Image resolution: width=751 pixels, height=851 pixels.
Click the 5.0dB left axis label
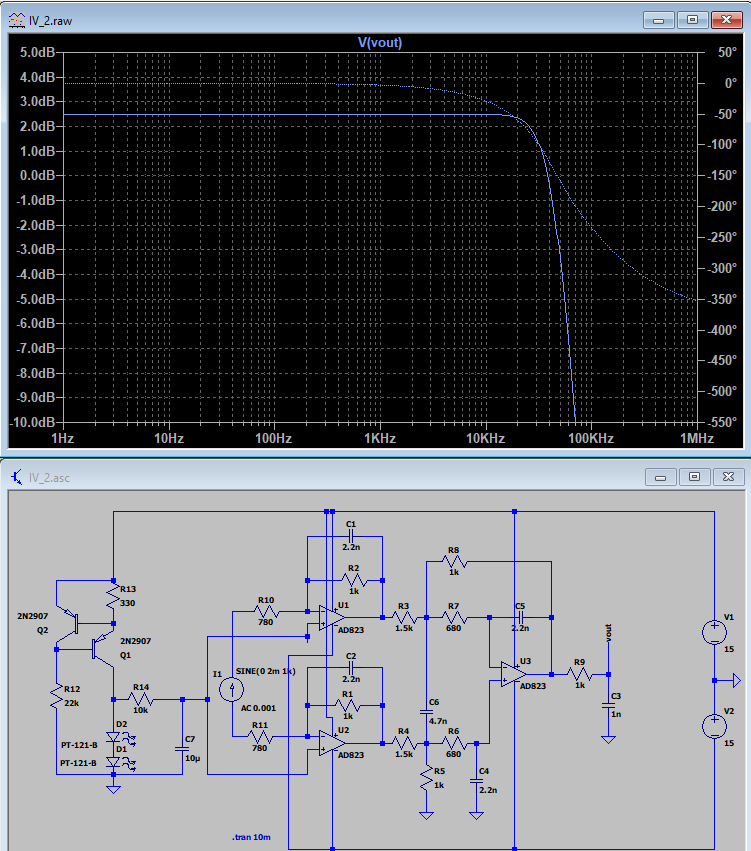tap(37, 53)
